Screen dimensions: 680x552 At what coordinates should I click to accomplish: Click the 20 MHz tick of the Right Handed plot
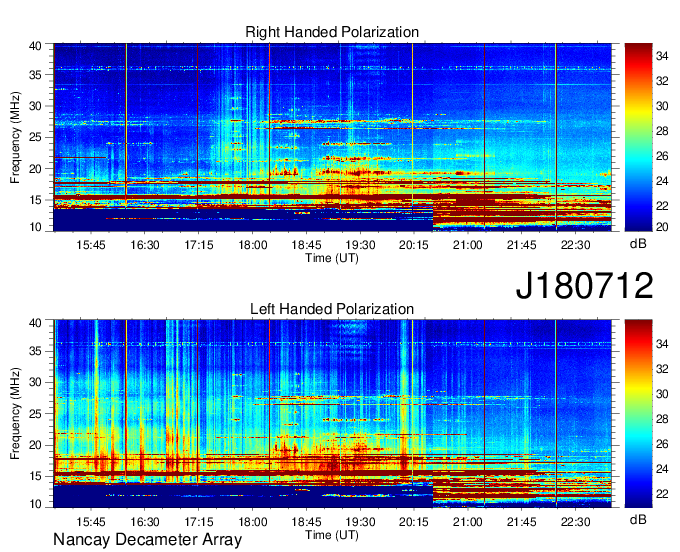35,169
